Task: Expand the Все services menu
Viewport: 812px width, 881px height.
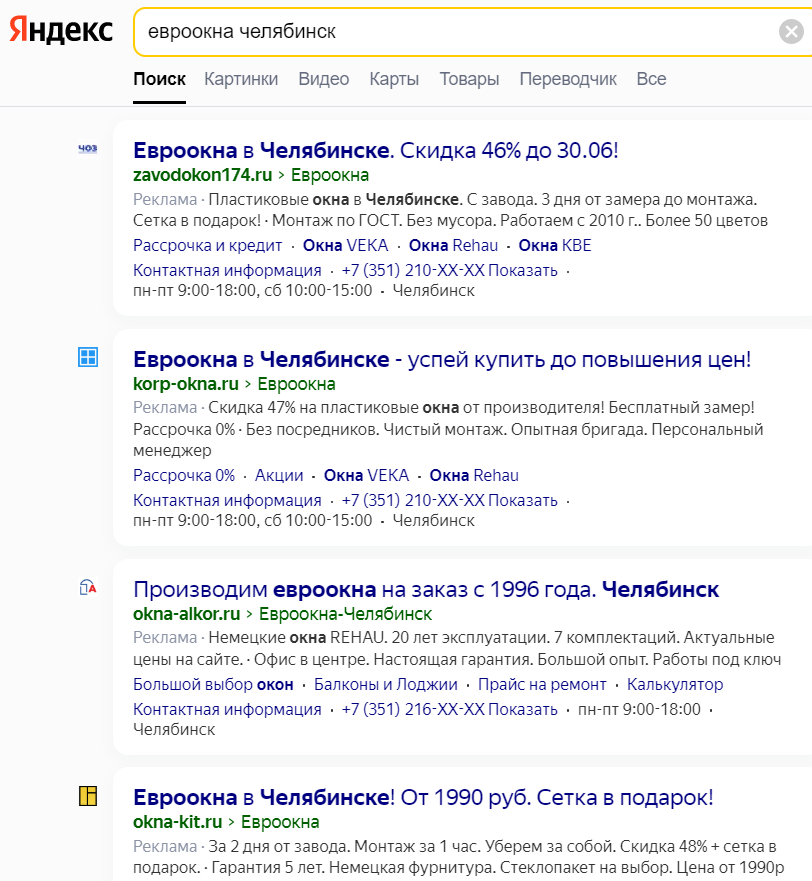Action: coord(651,79)
